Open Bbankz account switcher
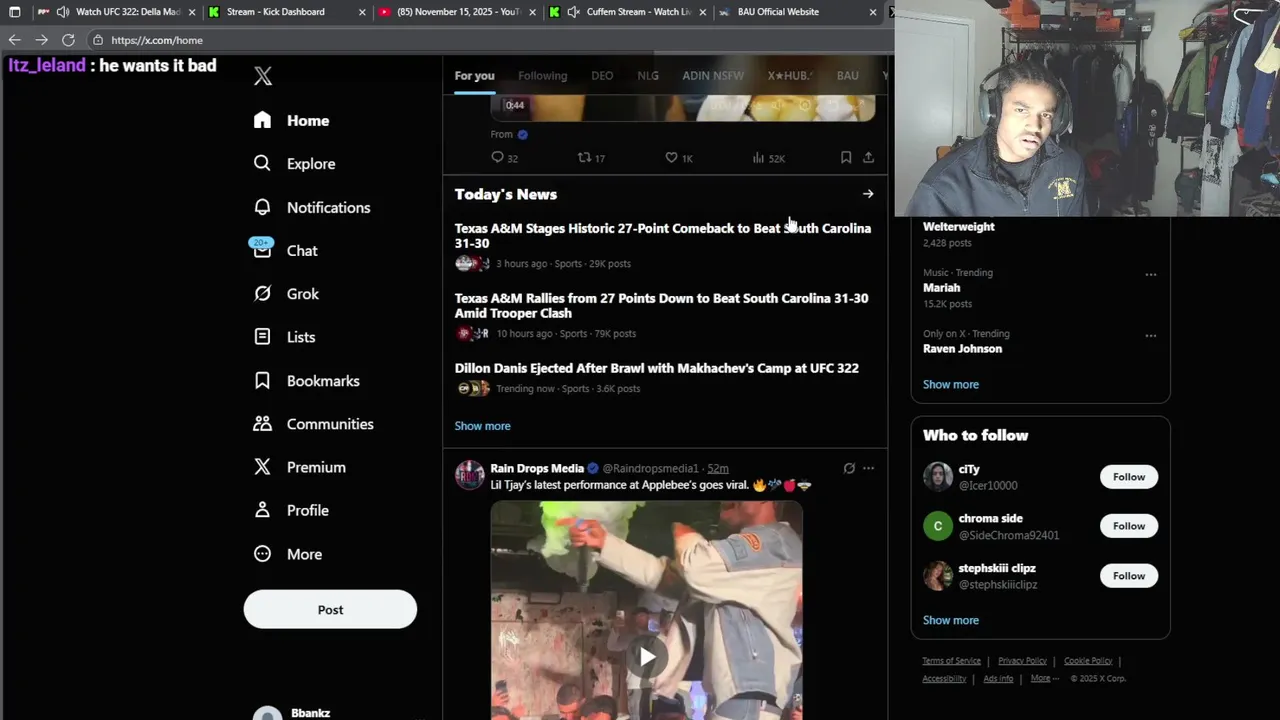1280x720 pixels. (330, 712)
